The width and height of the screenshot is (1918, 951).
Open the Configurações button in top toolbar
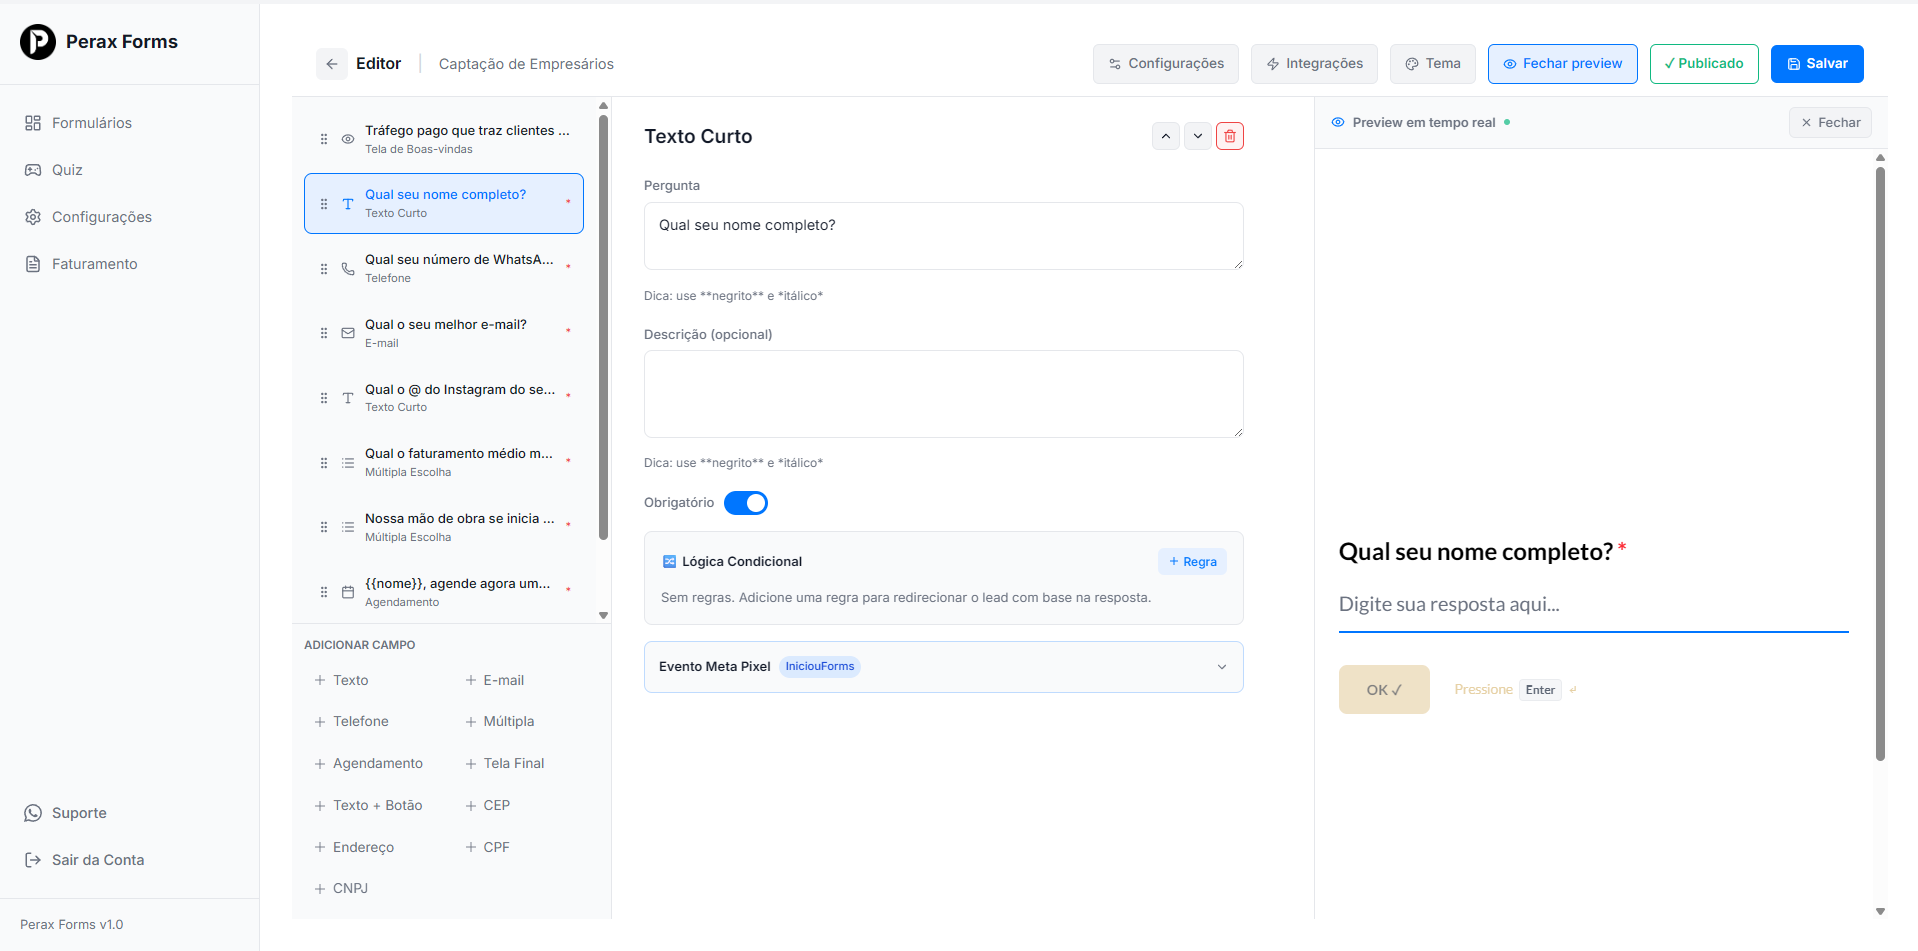pyautogui.click(x=1166, y=64)
